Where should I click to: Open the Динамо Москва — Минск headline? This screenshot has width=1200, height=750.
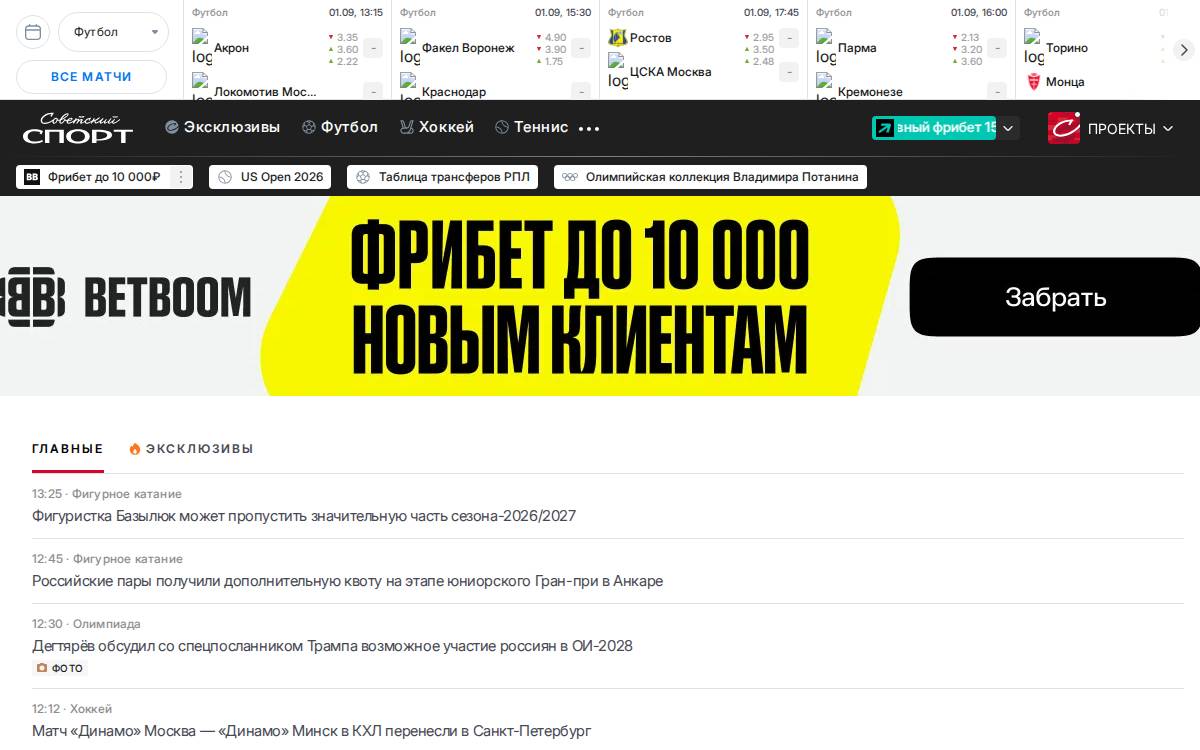click(312, 731)
